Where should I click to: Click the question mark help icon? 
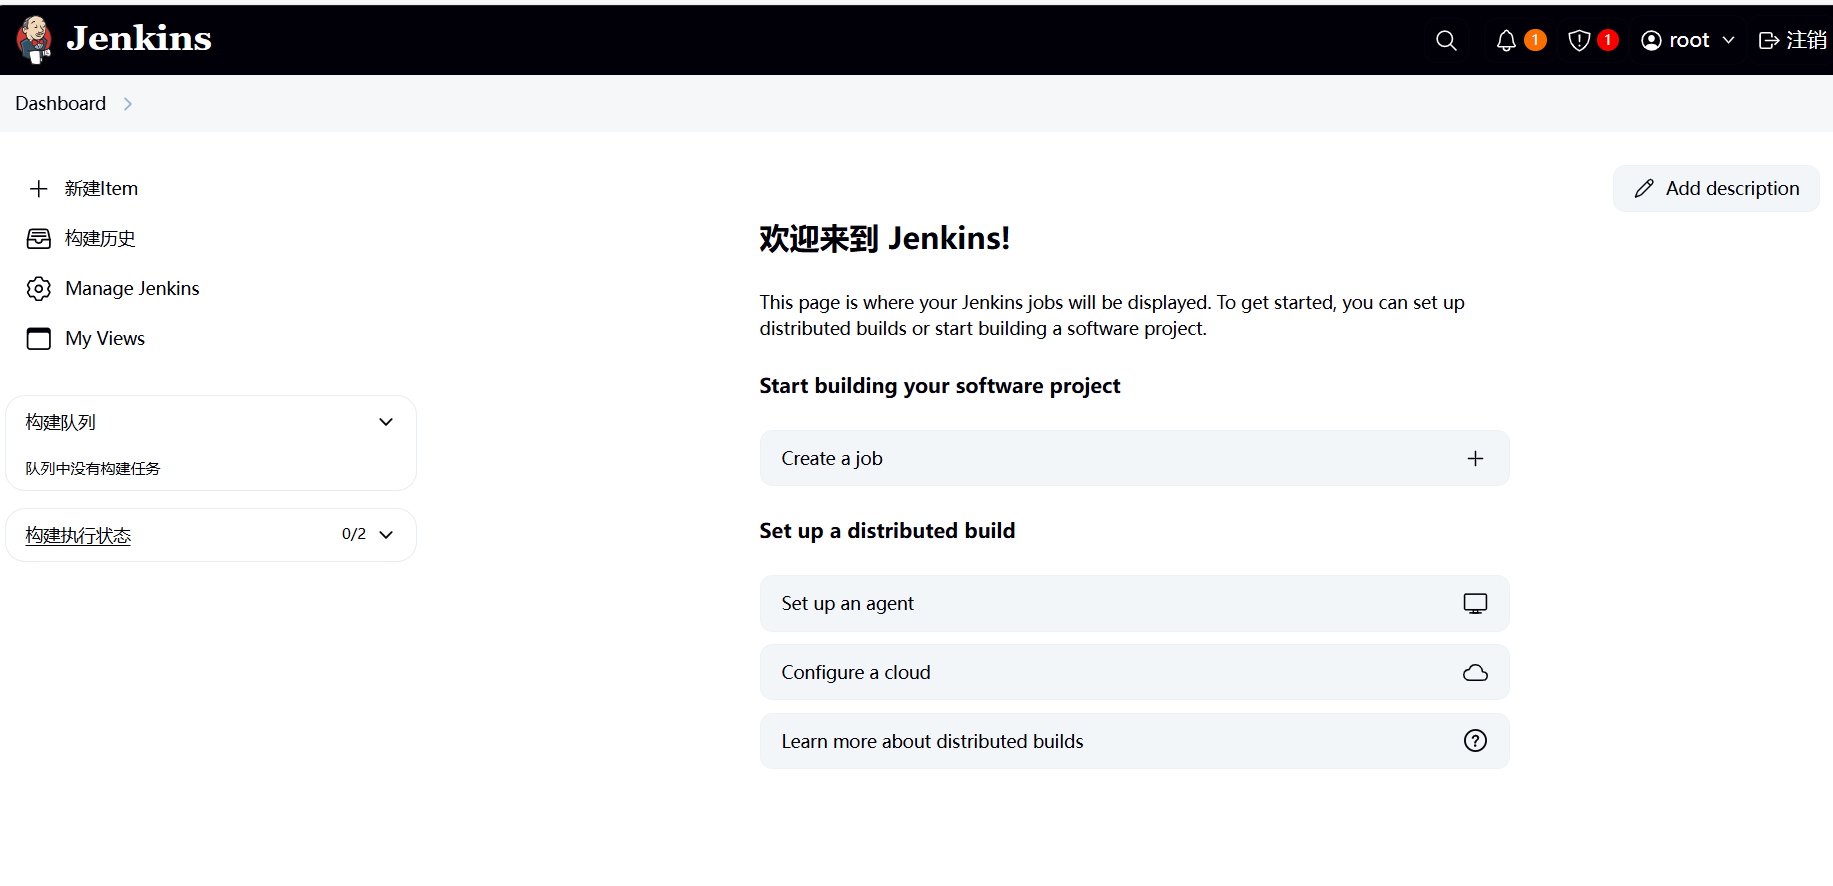(x=1475, y=740)
